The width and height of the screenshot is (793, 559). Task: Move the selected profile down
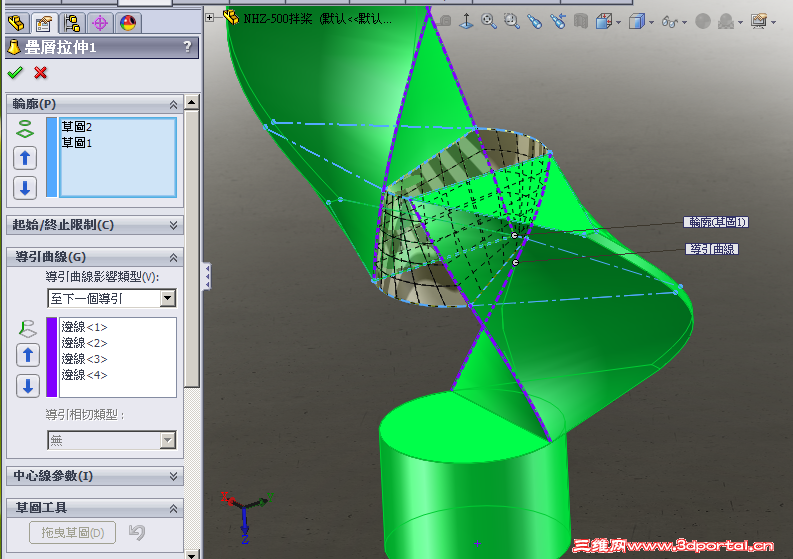pyautogui.click(x=25, y=188)
